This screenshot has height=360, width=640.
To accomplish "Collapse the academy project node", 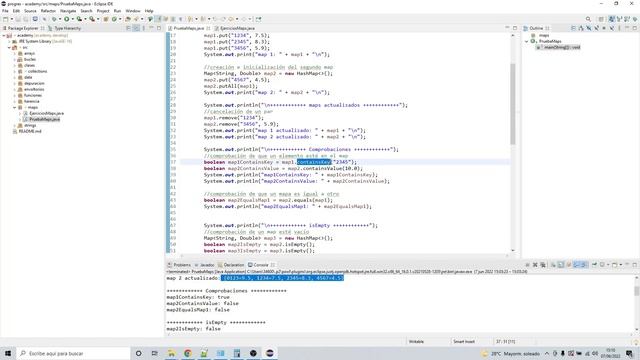I will pos(4,36).
